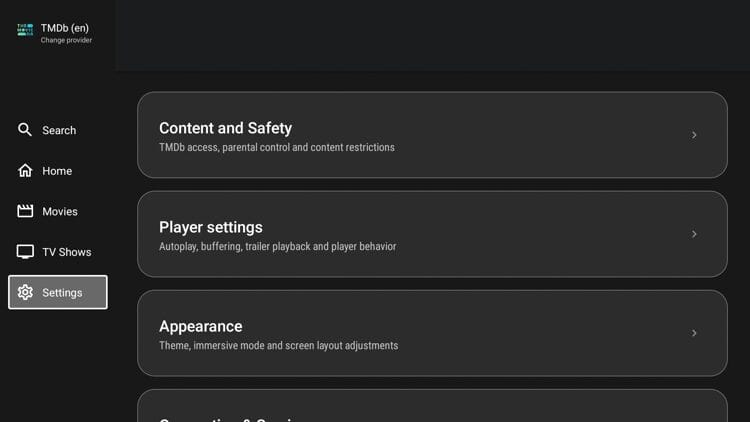750x422 pixels.
Task: Click the Settings gear icon
Action: tap(25, 292)
